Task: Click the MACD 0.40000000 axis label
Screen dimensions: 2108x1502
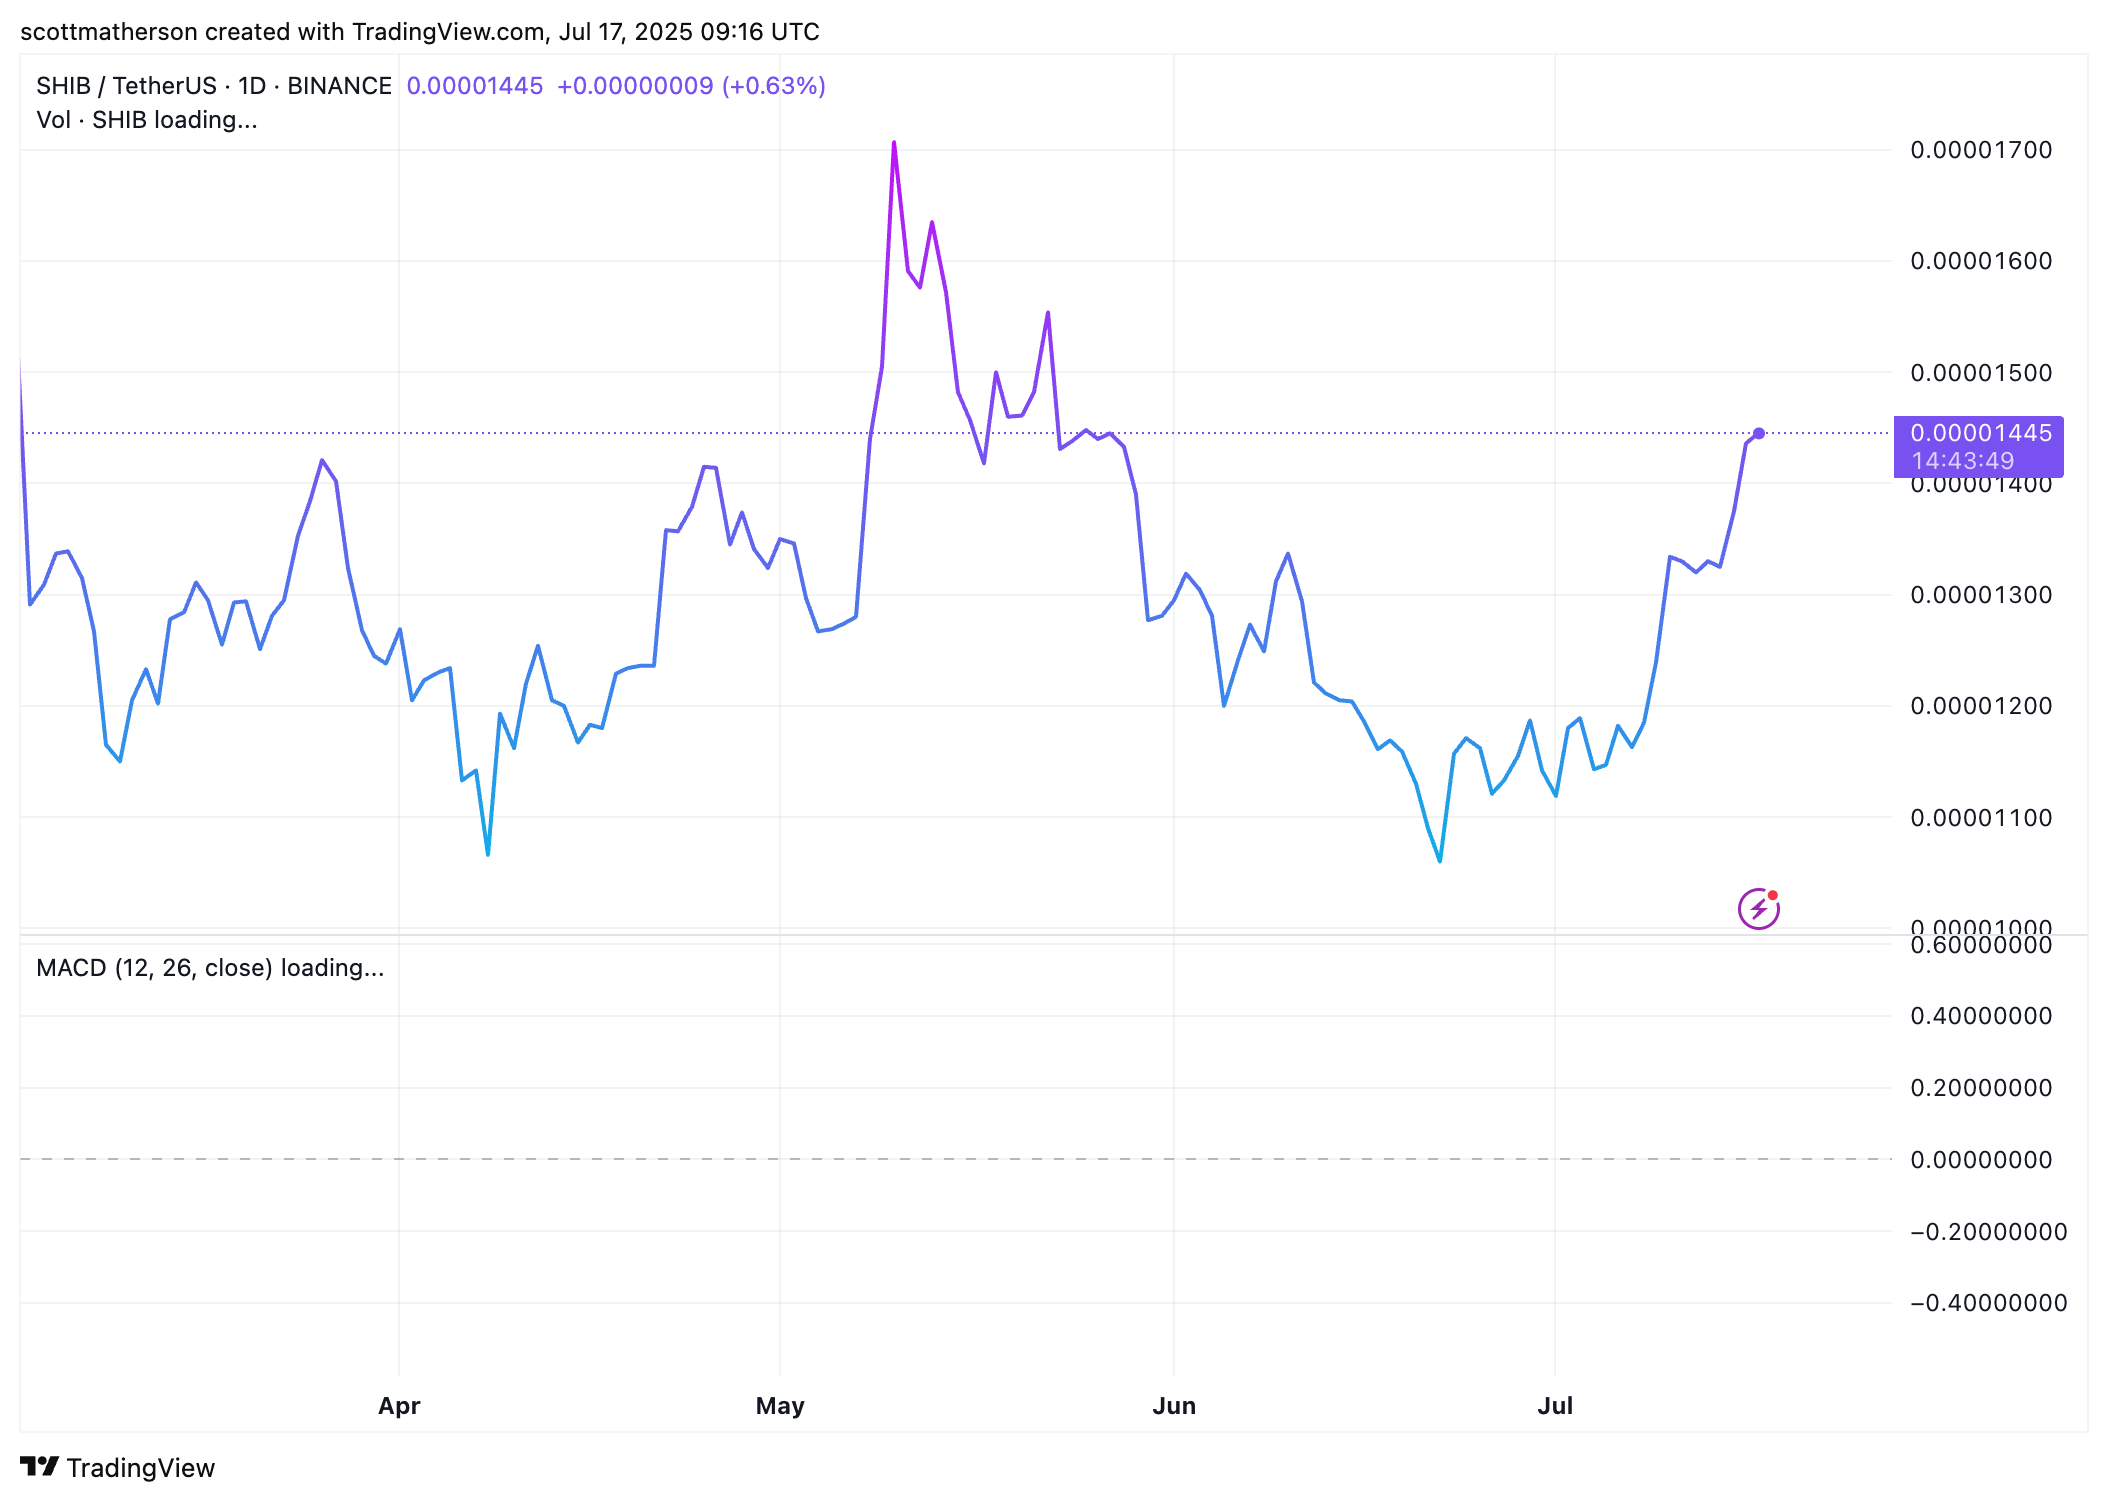Action: click(x=1981, y=1016)
